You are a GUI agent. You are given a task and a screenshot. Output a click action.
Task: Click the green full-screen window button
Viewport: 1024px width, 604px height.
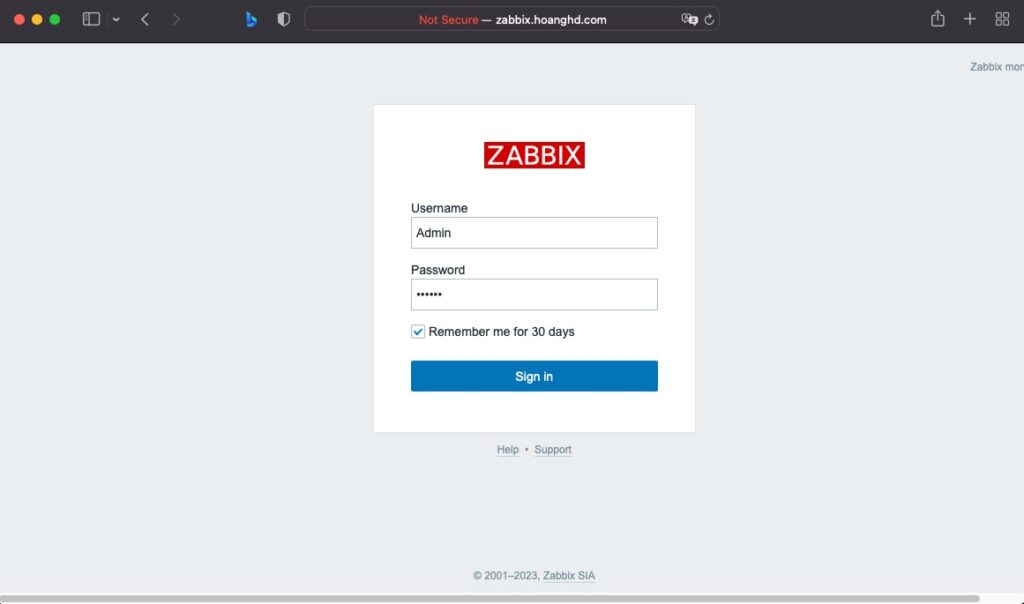pyautogui.click(x=55, y=20)
